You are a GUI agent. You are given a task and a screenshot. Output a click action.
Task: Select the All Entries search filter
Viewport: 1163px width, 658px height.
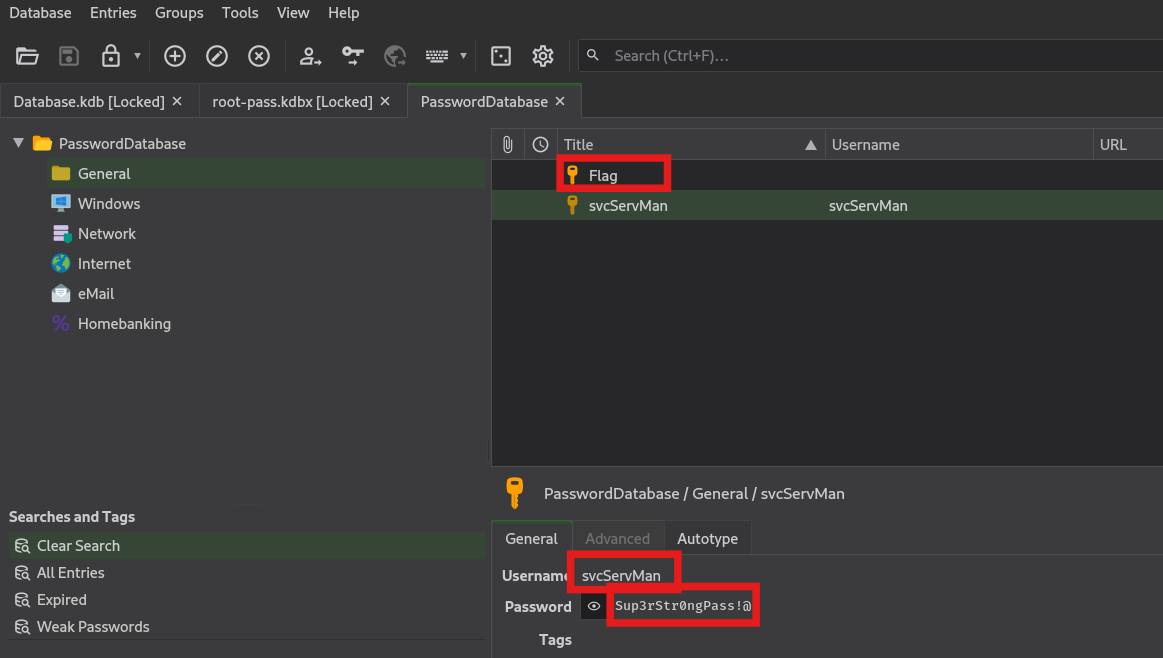tap(70, 573)
